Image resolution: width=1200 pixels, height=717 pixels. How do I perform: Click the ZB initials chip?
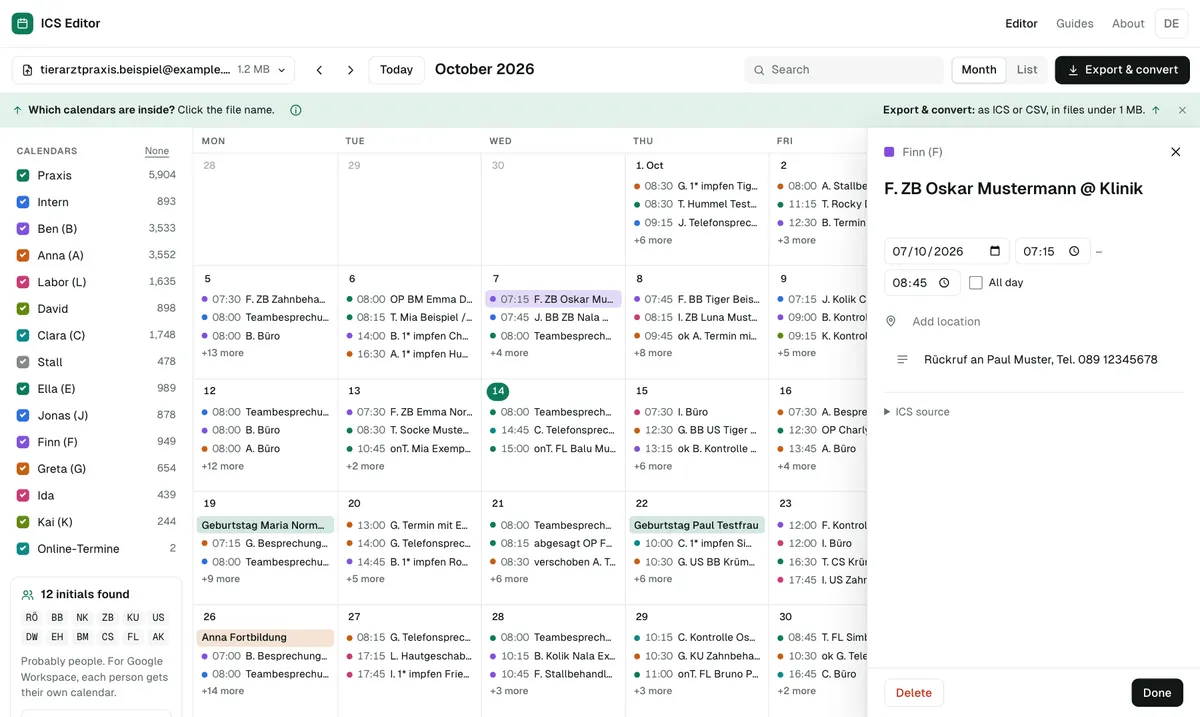point(108,618)
